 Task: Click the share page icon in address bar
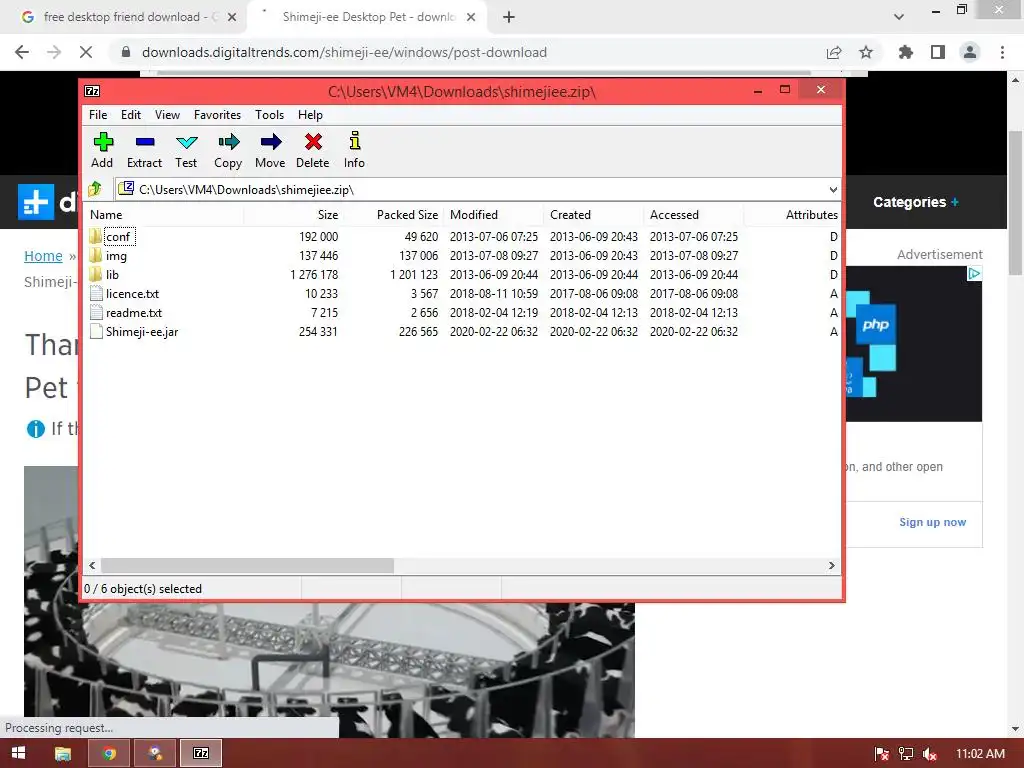coord(834,52)
